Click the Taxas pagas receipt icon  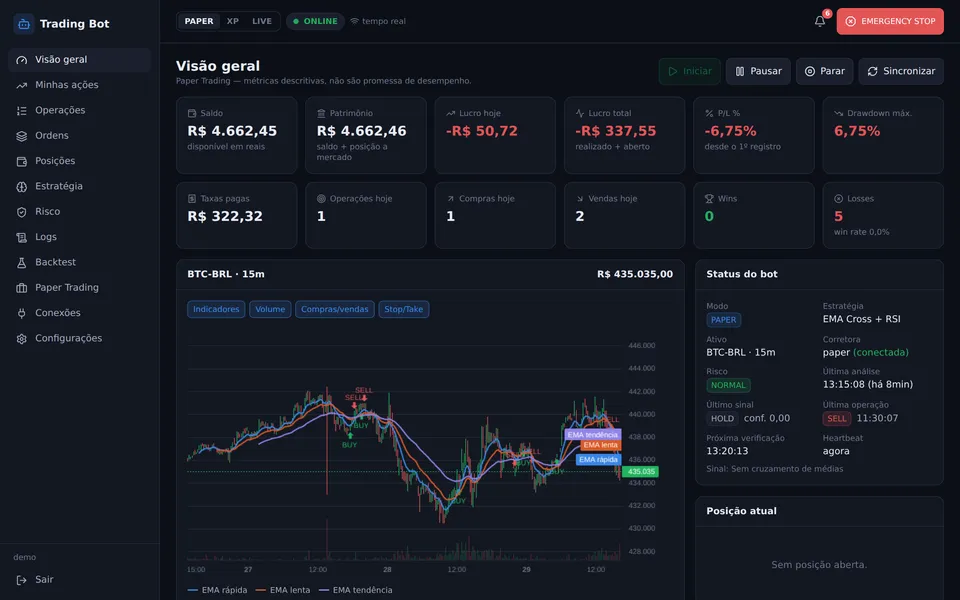pos(192,198)
